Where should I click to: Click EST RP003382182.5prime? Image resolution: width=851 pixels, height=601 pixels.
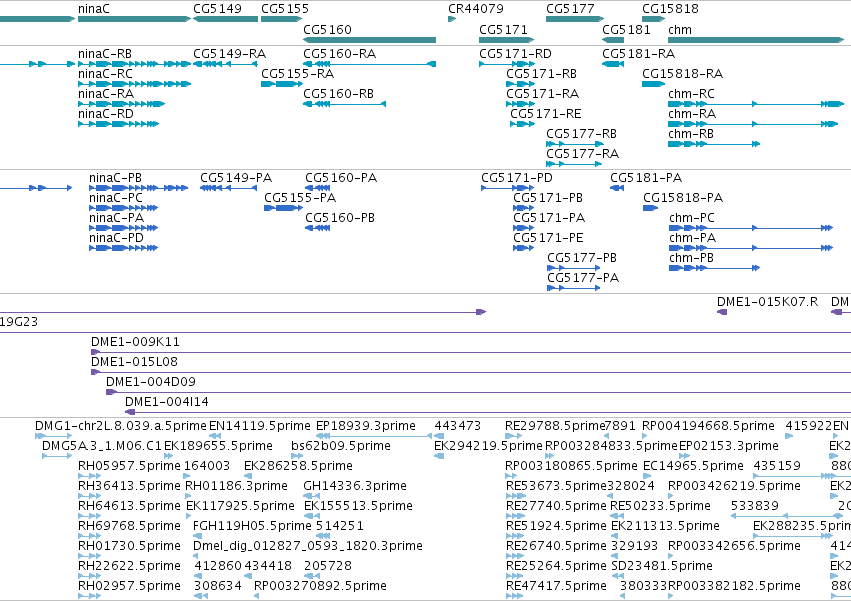point(671,596)
